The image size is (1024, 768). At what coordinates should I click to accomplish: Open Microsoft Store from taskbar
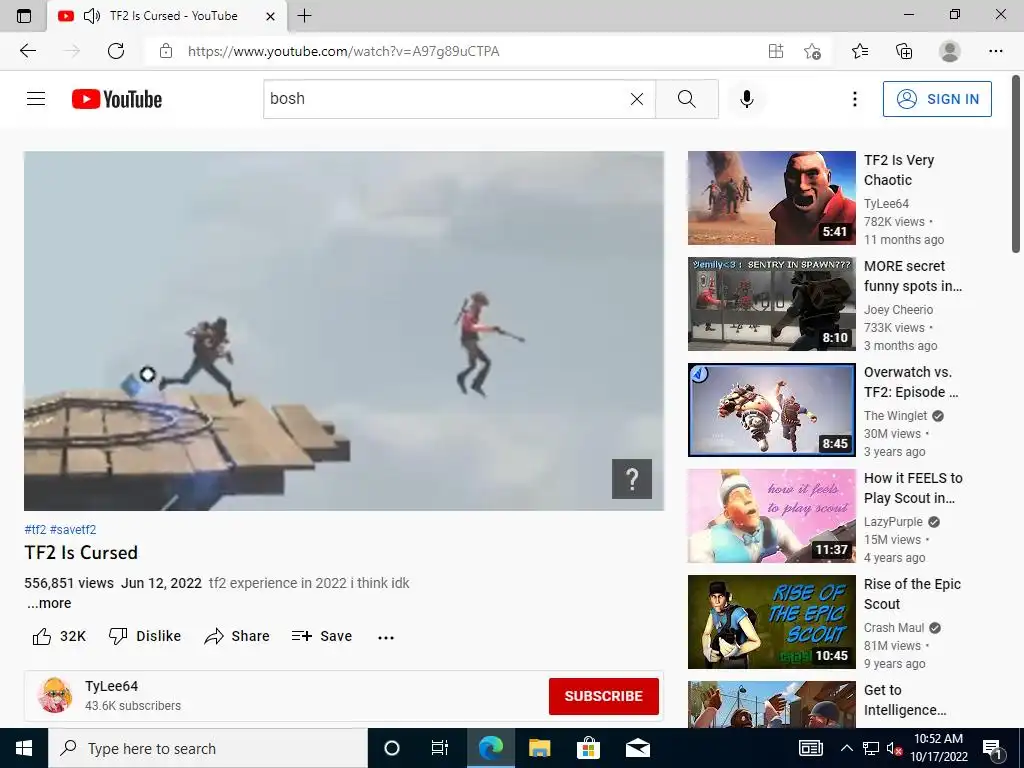(x=588, y=748)
